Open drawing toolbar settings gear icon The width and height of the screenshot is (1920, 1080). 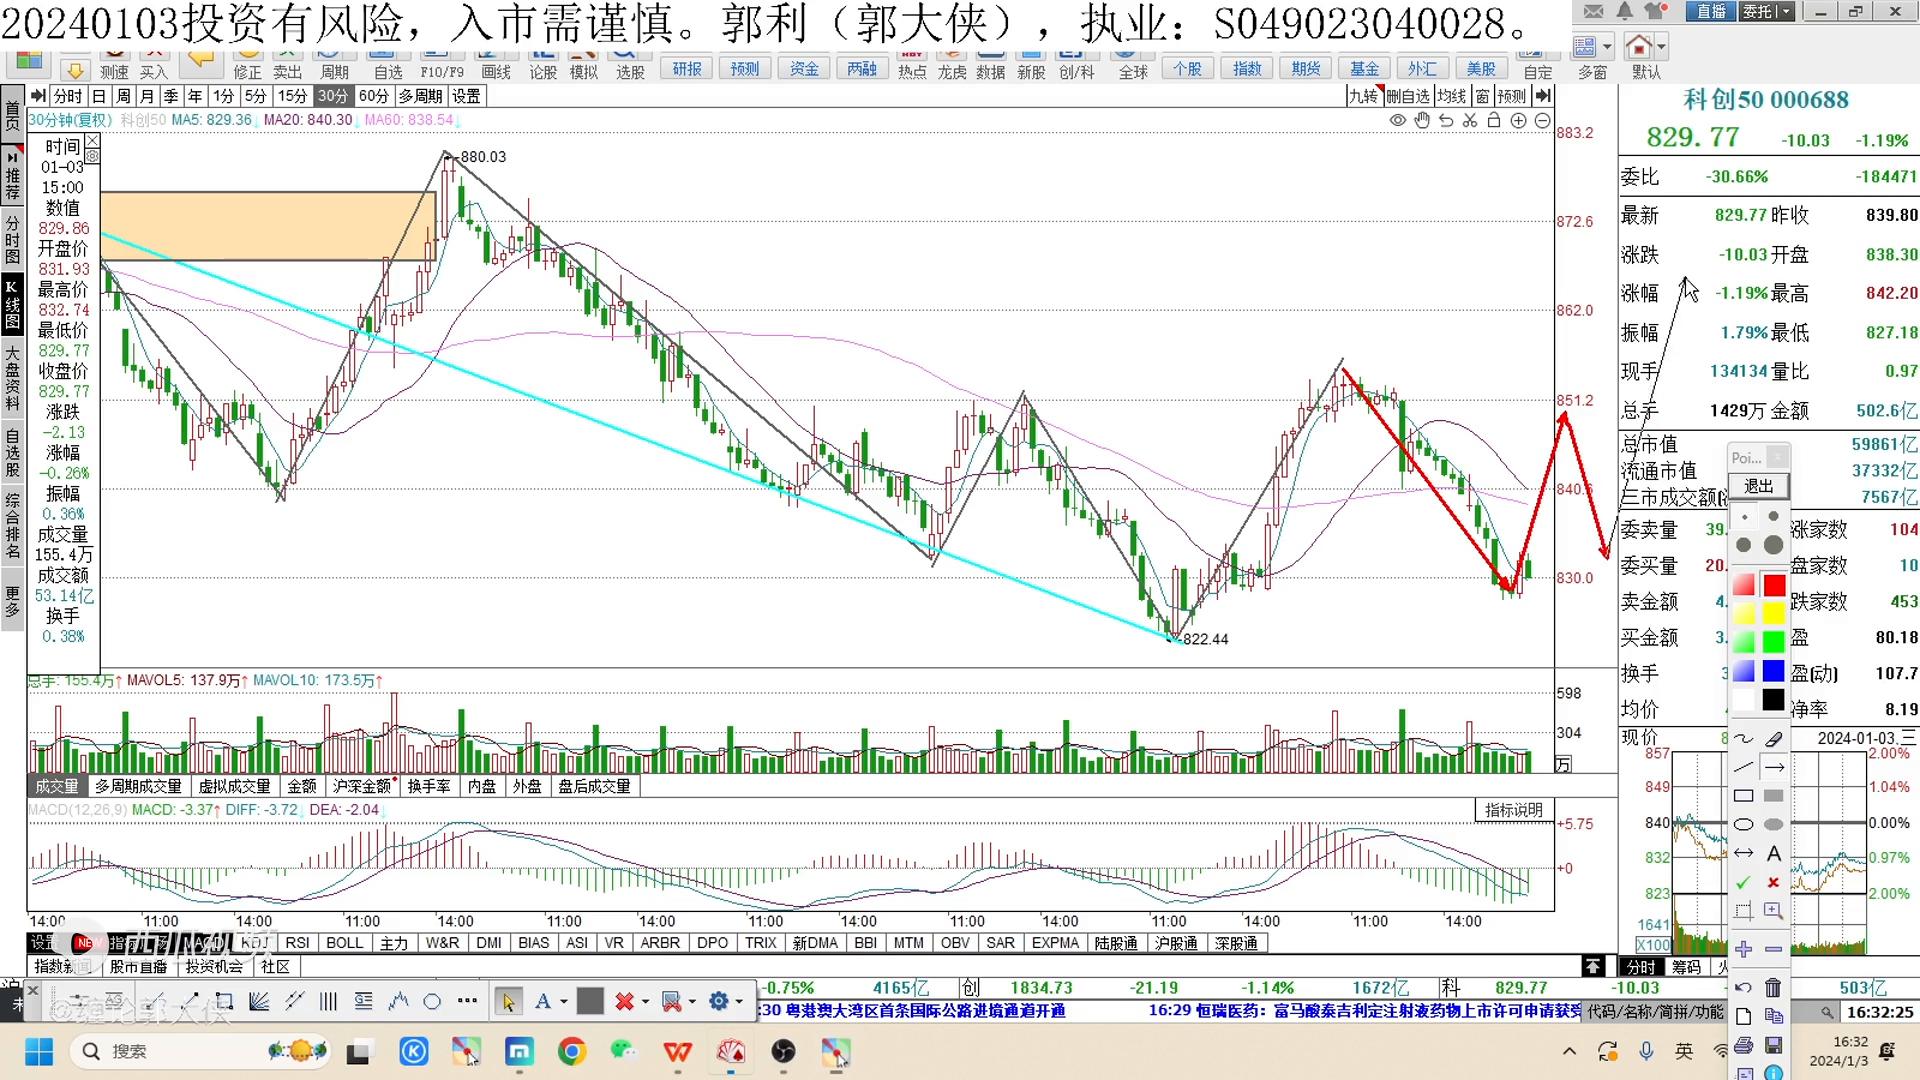pos(718,1001)
